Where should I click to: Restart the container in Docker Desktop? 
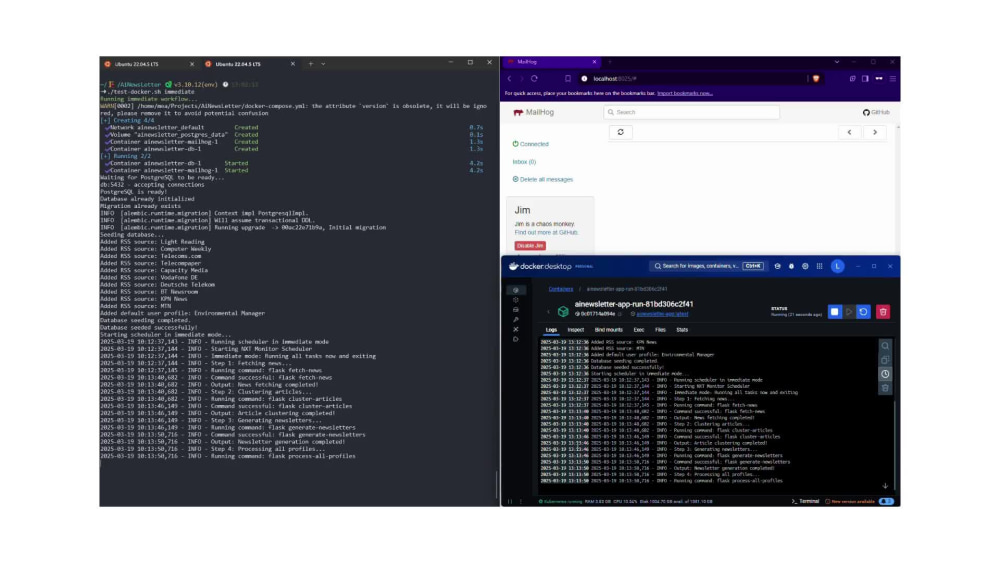864,312
